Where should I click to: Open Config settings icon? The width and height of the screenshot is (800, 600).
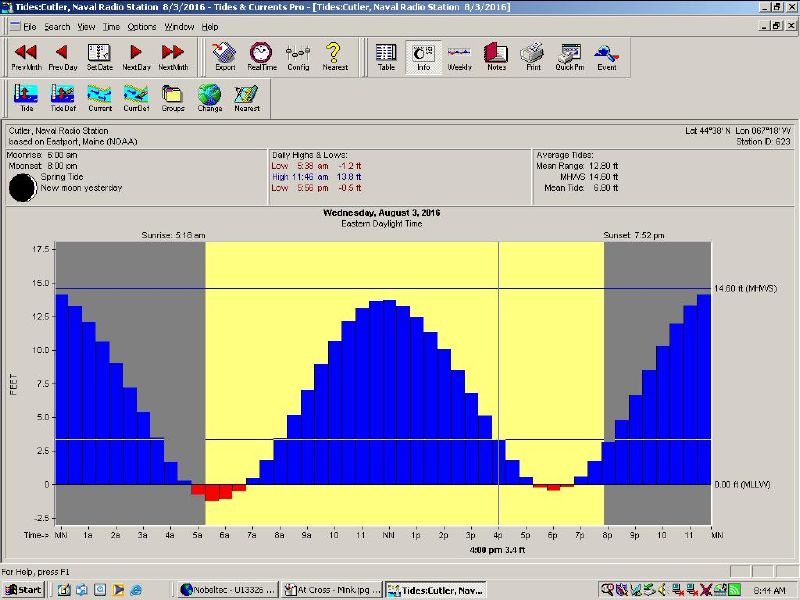[298, 56]
